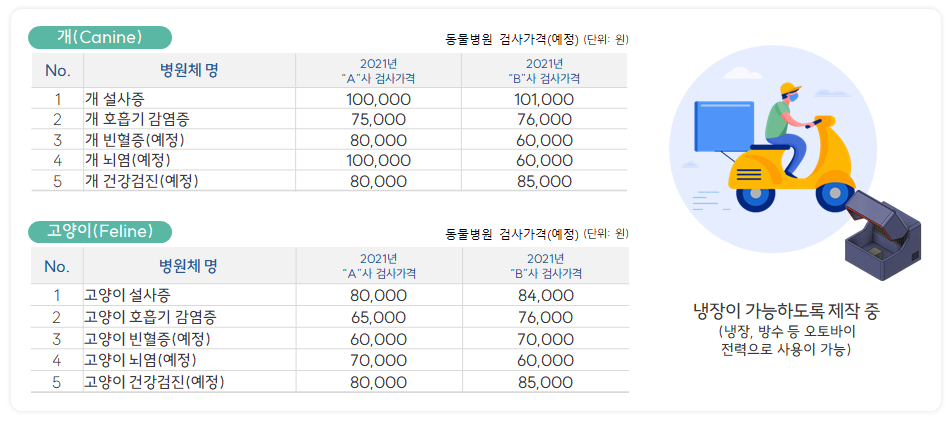
Task: Click the canine table 병원체 명 header
Action: 189,70
